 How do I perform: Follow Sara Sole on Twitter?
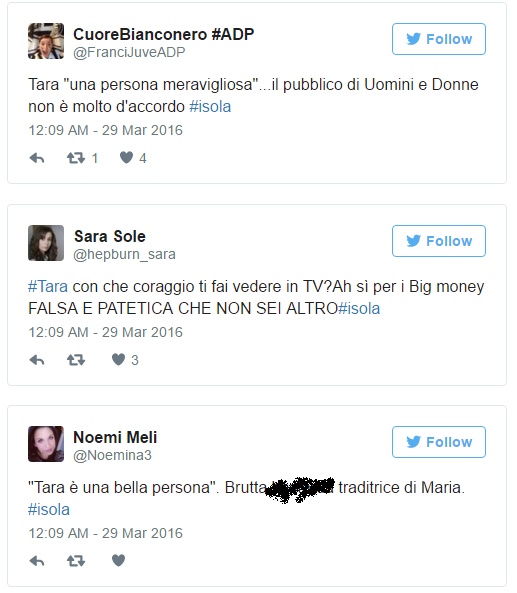pos(439,241)
